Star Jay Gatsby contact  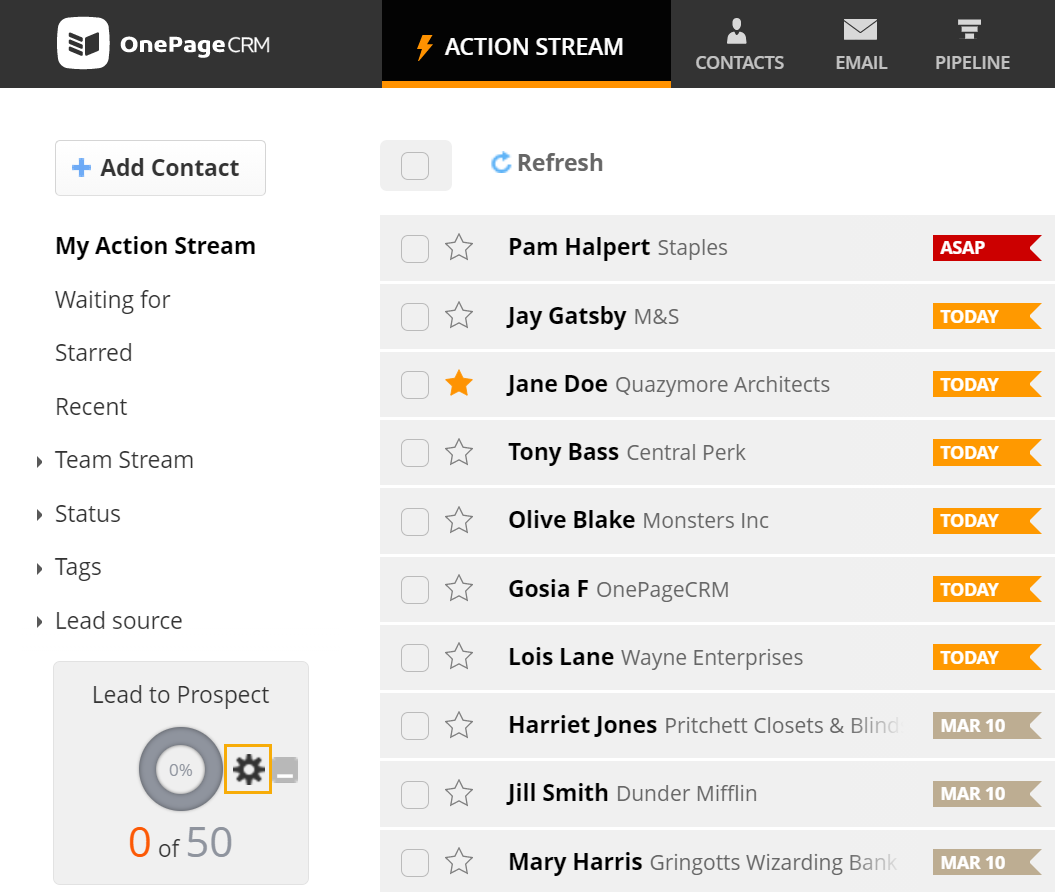tap(459, 315)
